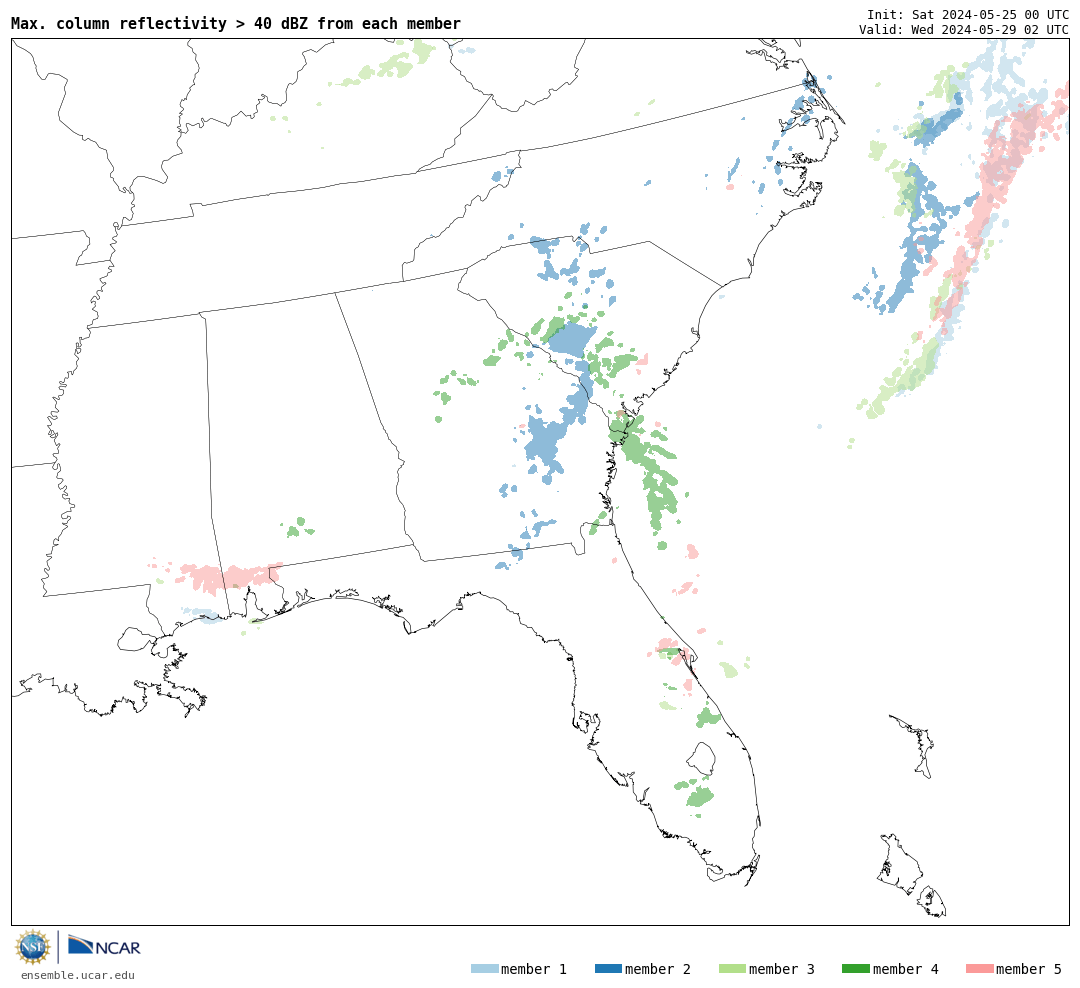The image size is (1080, 988).
Task: Click the member 4 dark green swatch
Action: coord(856,969)
